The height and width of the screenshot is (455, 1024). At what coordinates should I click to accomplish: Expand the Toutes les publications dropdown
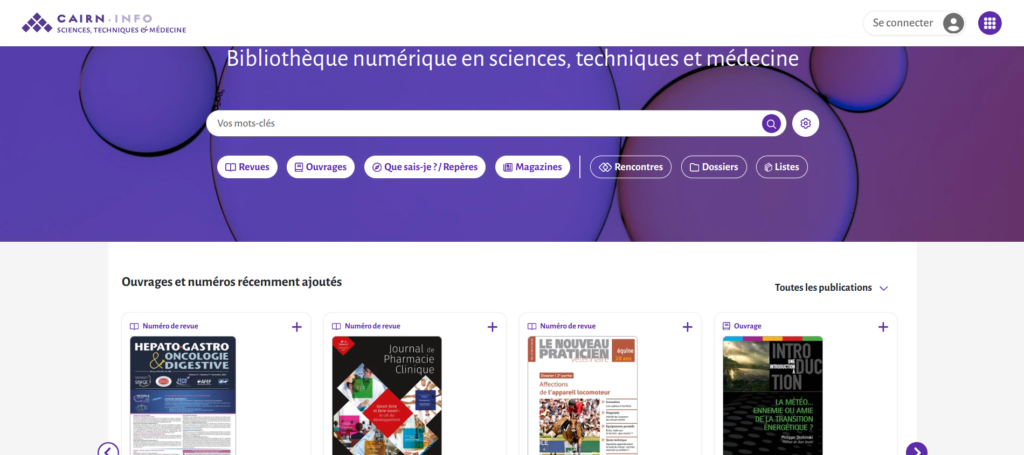pos(831,288)
